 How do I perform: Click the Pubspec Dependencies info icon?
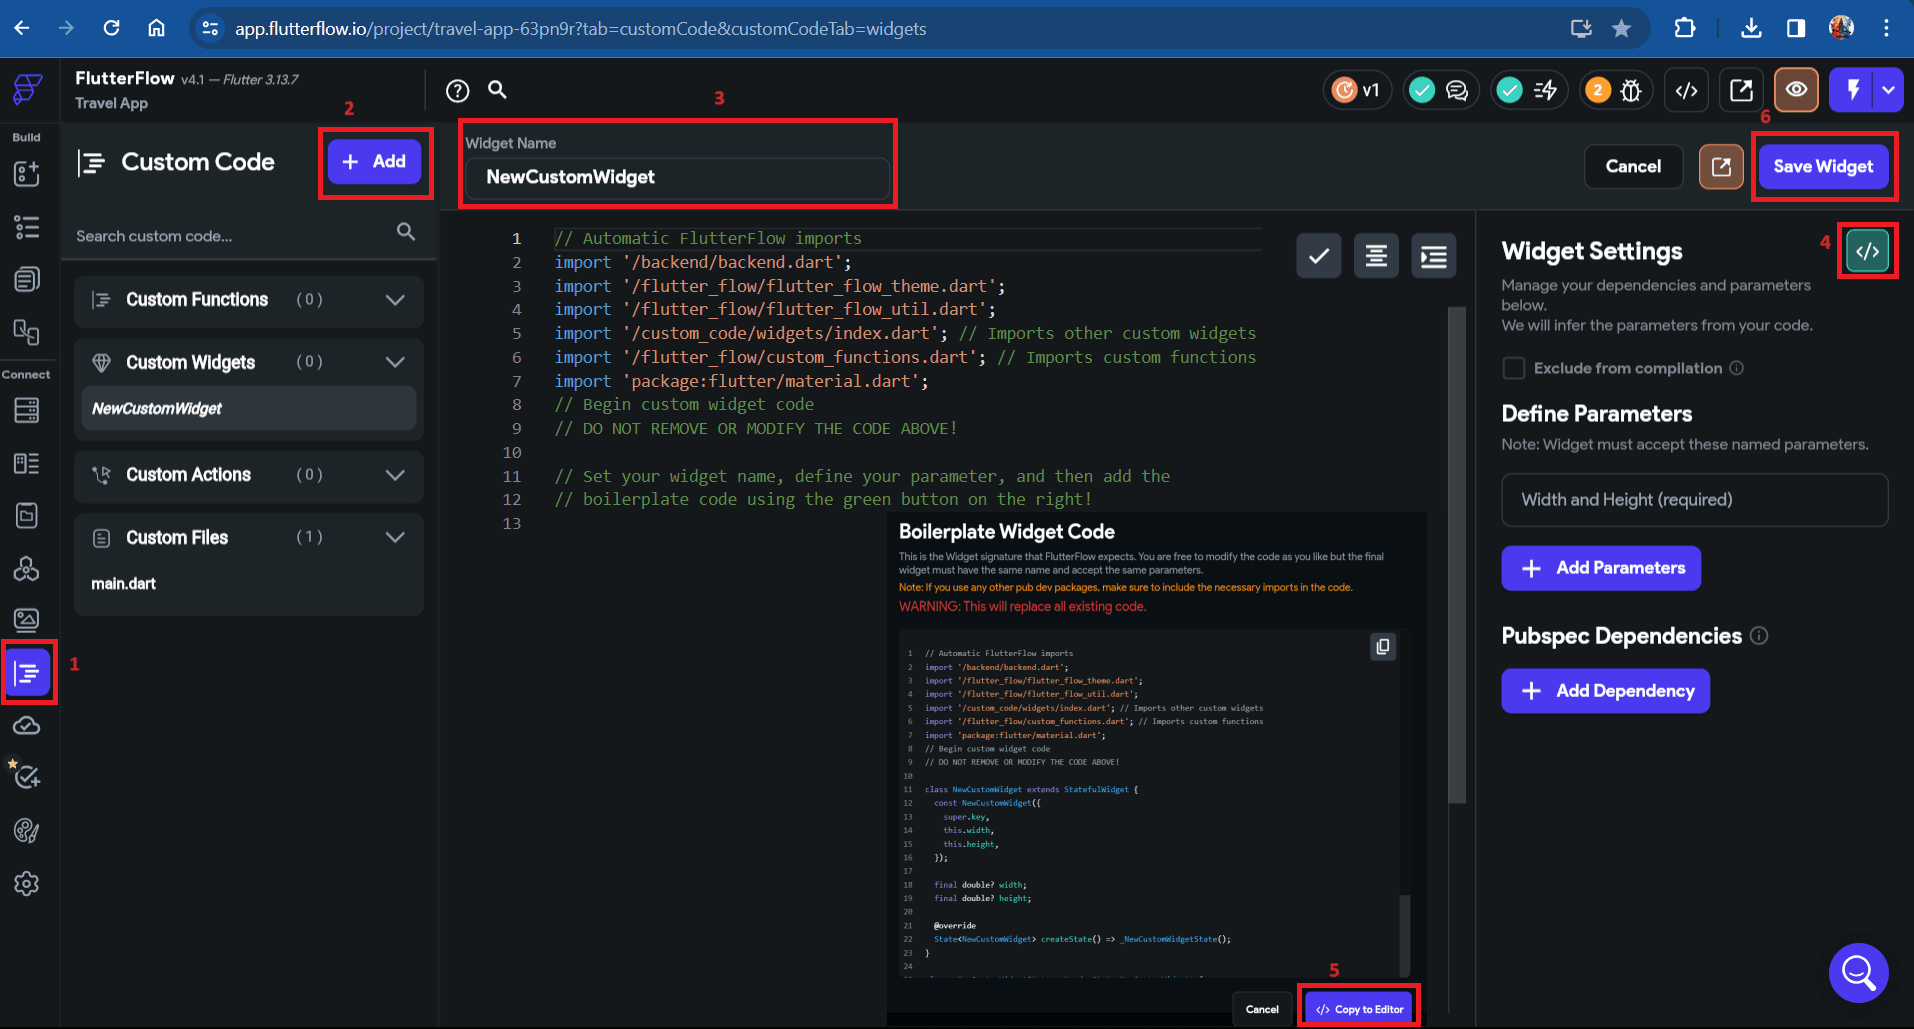click(1760, 636)
